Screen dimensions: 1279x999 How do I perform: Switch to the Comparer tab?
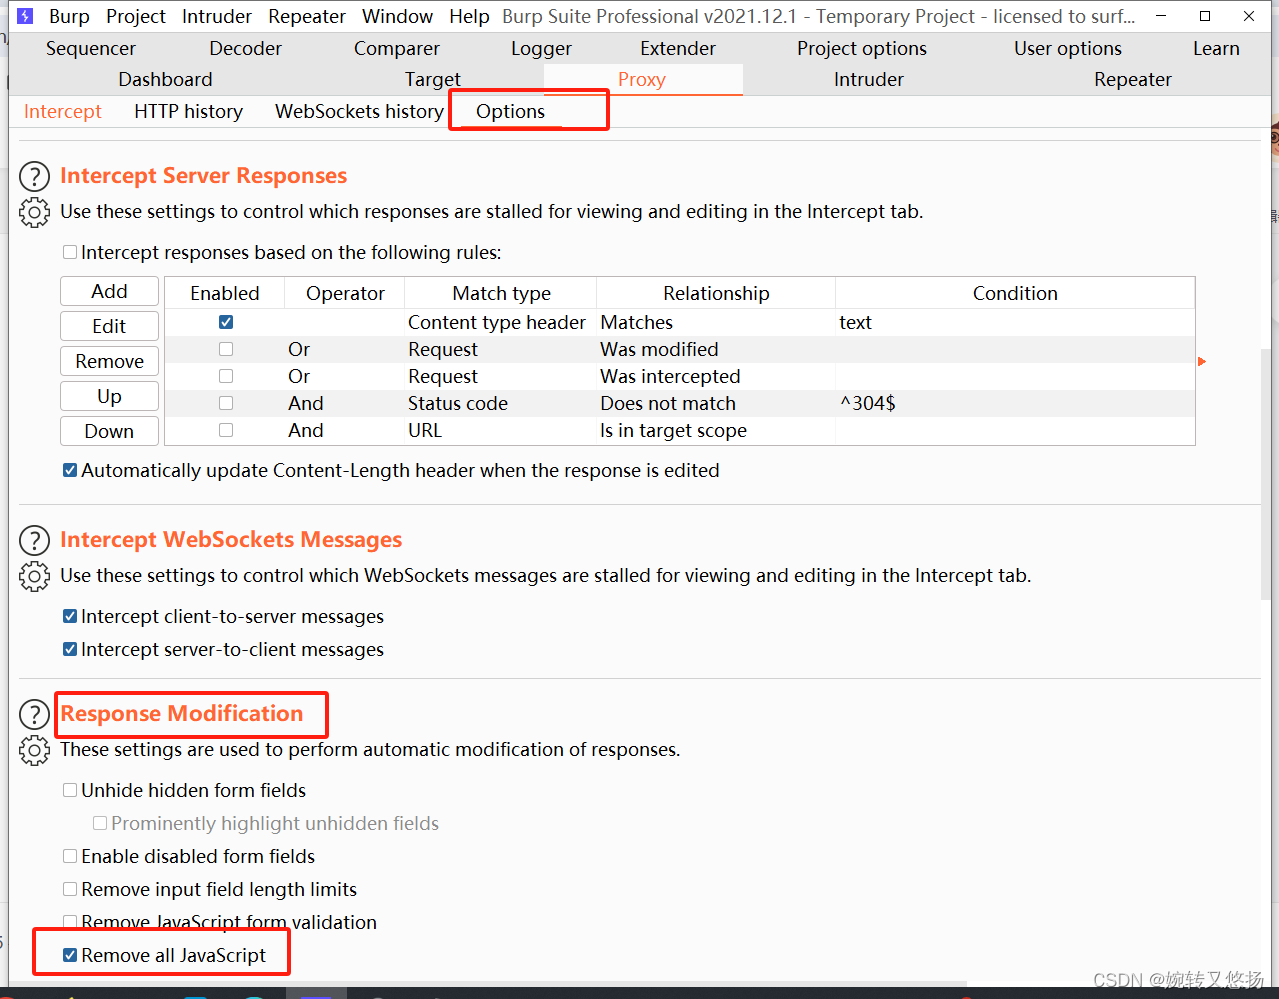pos(397,48)
